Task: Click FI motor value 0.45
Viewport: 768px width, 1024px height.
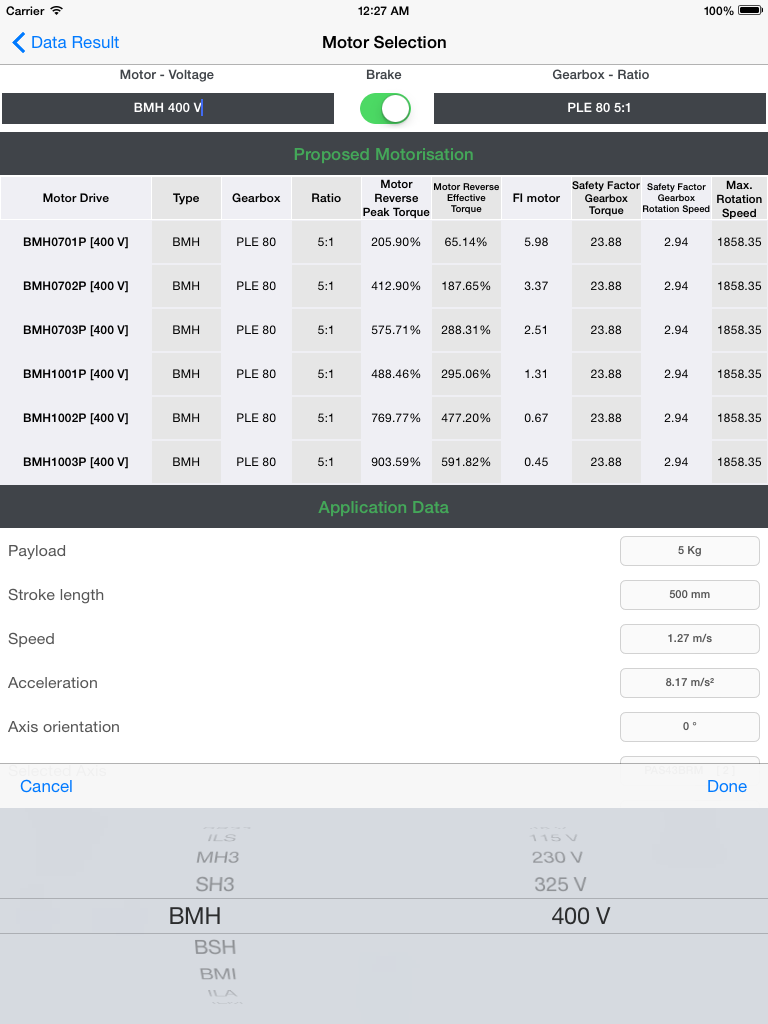Action: click(x=536, y=462)
